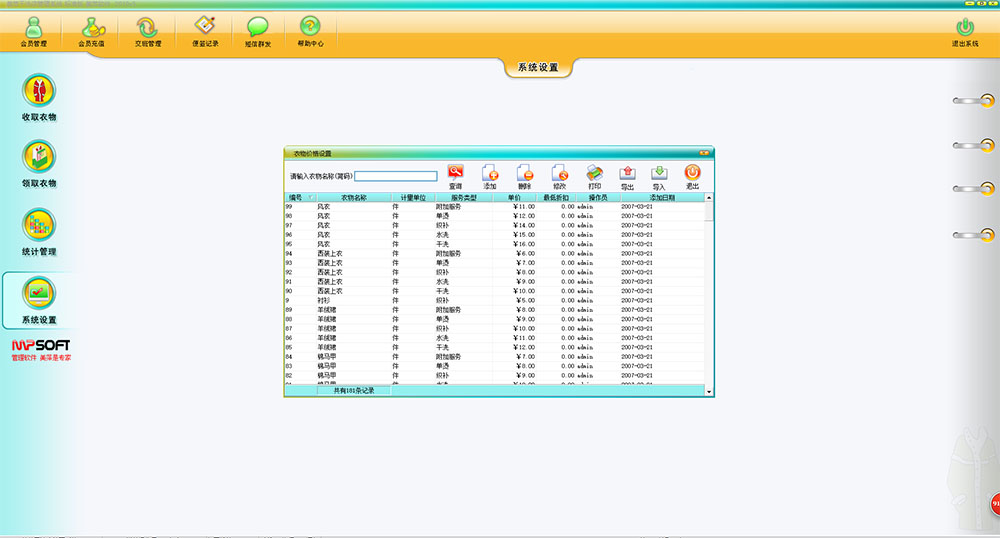Click the 删除 delete button

coord(525,176)
